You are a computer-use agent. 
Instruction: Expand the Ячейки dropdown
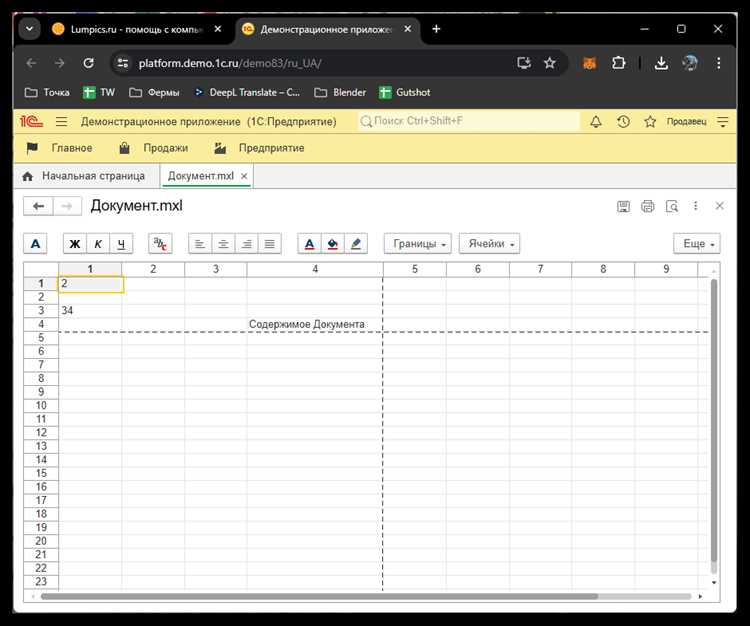pyautogui.click(x=489, y=243)
